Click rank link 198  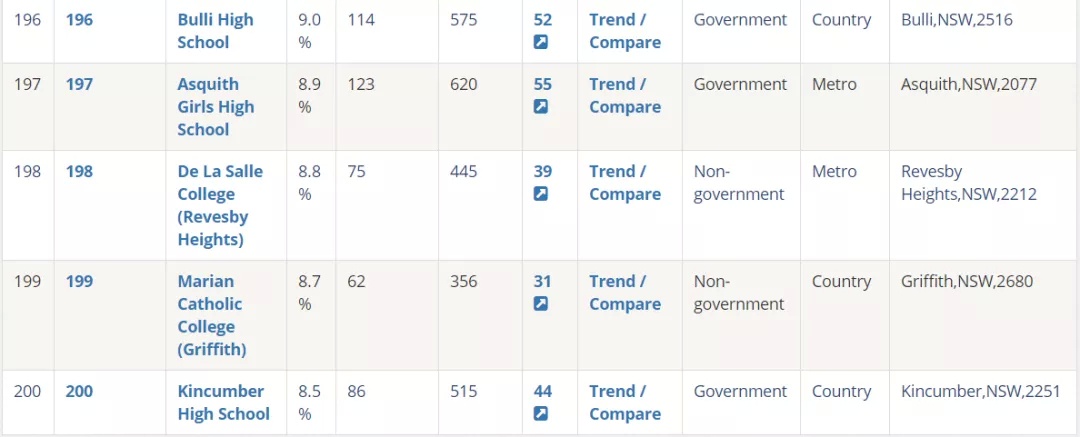79,172
